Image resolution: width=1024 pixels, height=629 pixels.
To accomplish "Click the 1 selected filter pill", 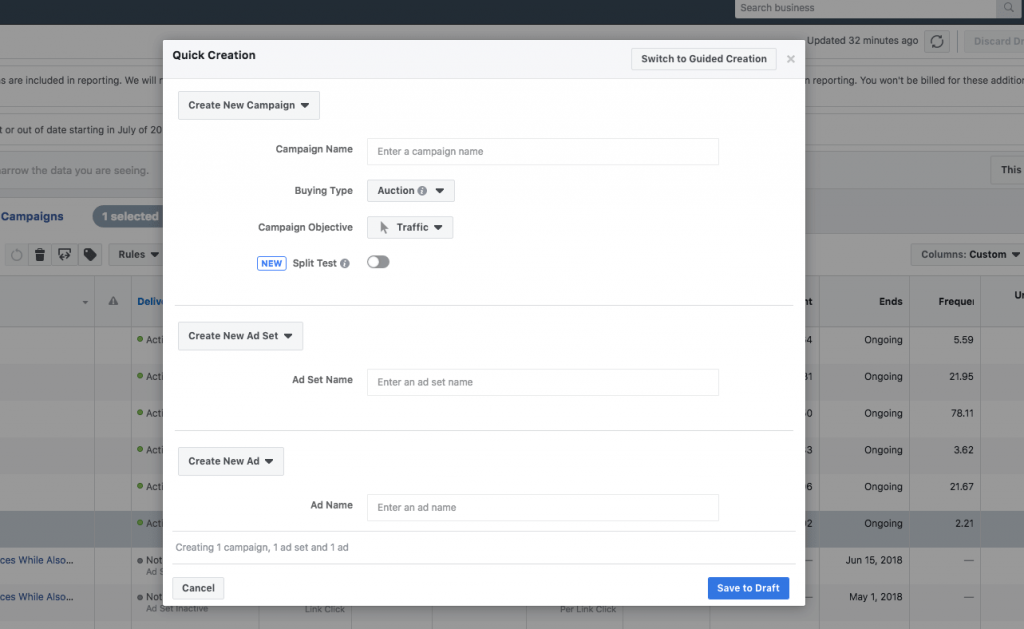I will coord(128,216).
